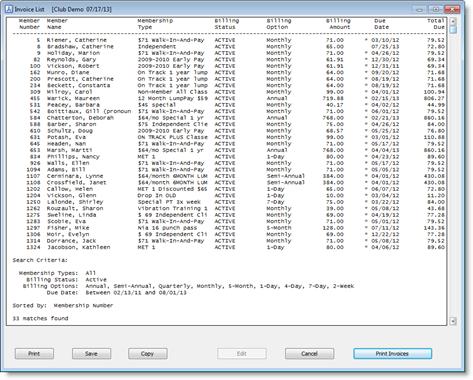This screenshot has height=380, width=473.
Task: Cancel the Invoice List dialog
Action: coord(309,354)
